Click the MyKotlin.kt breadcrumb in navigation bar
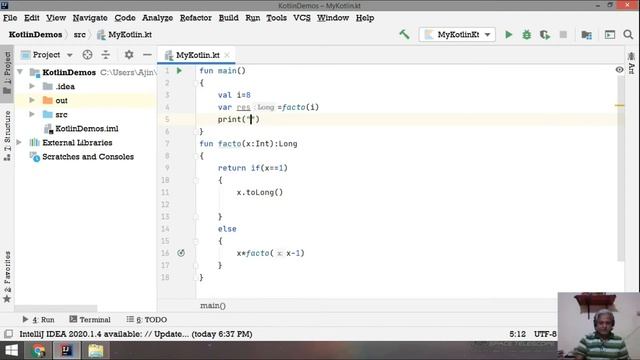Image resolution: width=640 pixels, height=360 pixels. point(124,35)
